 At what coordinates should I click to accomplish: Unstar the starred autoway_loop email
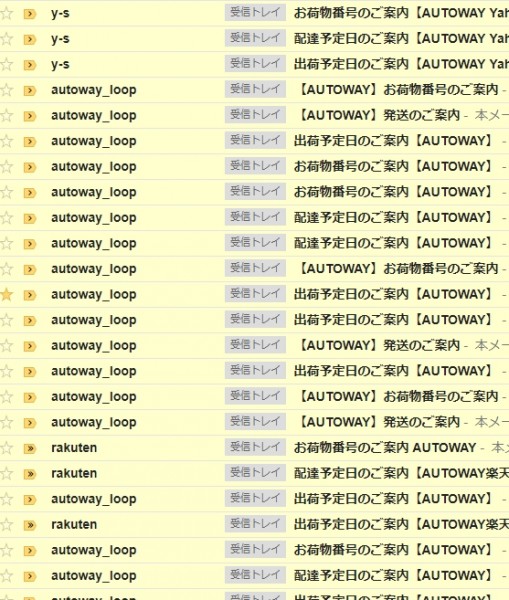[x=7, y=295]
